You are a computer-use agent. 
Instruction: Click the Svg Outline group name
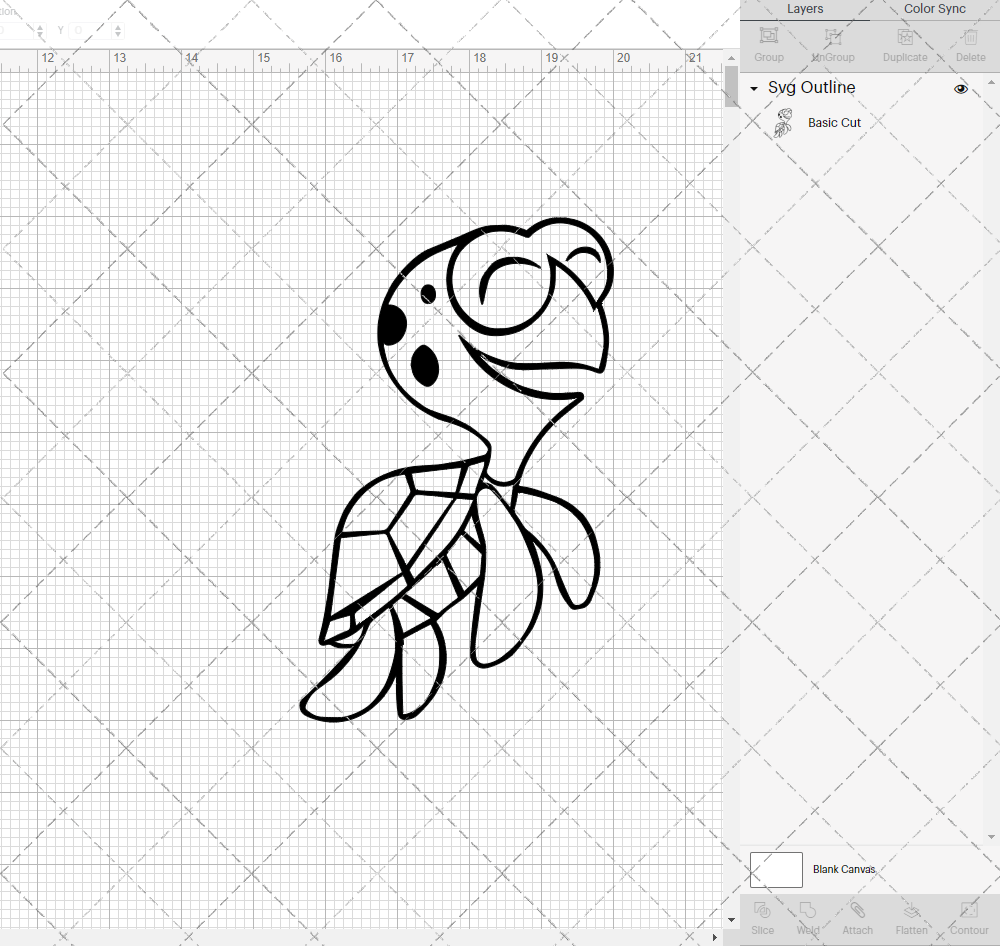(x=811, y=87)
